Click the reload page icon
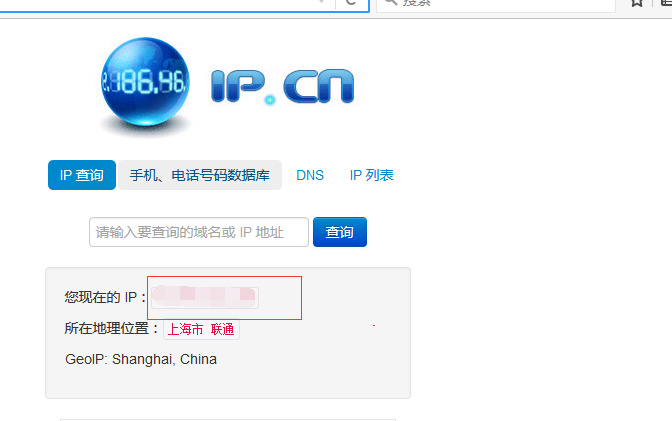 coord(351,2)
